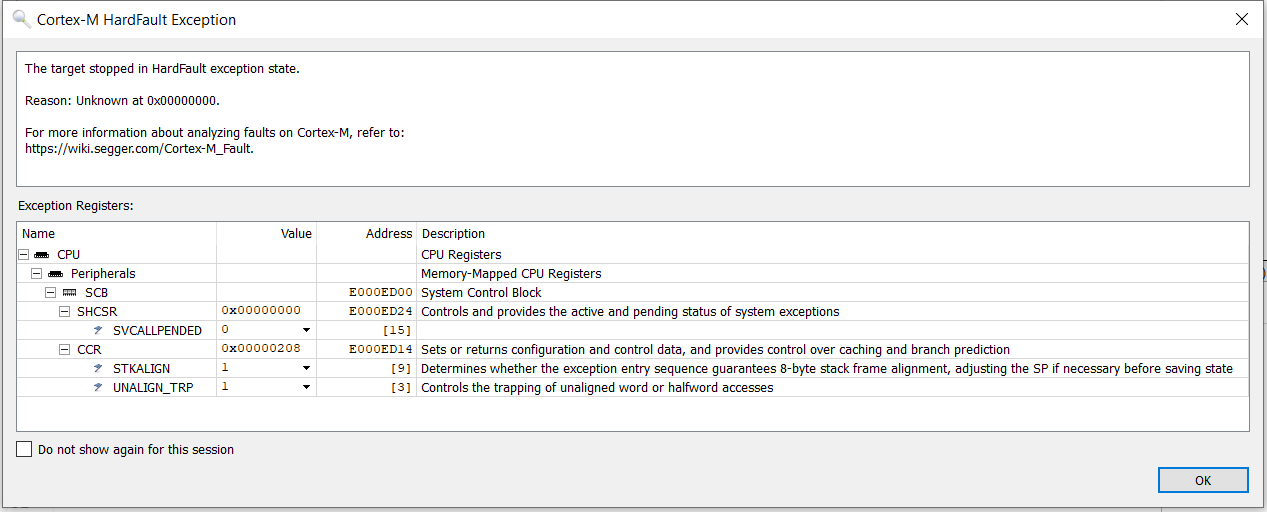The image size is (1267, 512).
Task: Click the Value column header
Action: (266, 234)
